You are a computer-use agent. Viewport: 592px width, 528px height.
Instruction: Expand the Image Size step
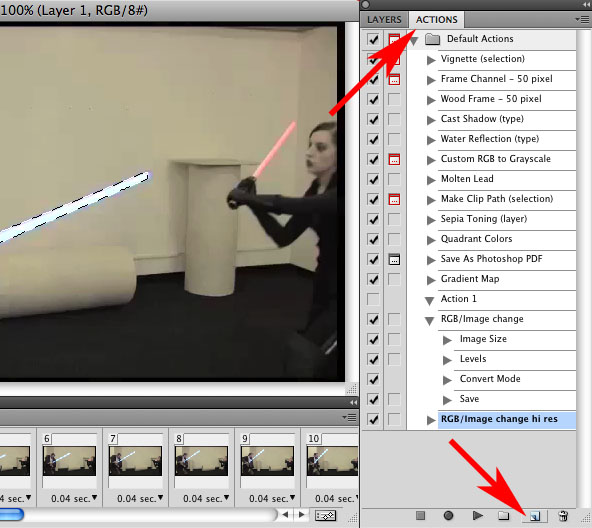click(x=447, y=340)
